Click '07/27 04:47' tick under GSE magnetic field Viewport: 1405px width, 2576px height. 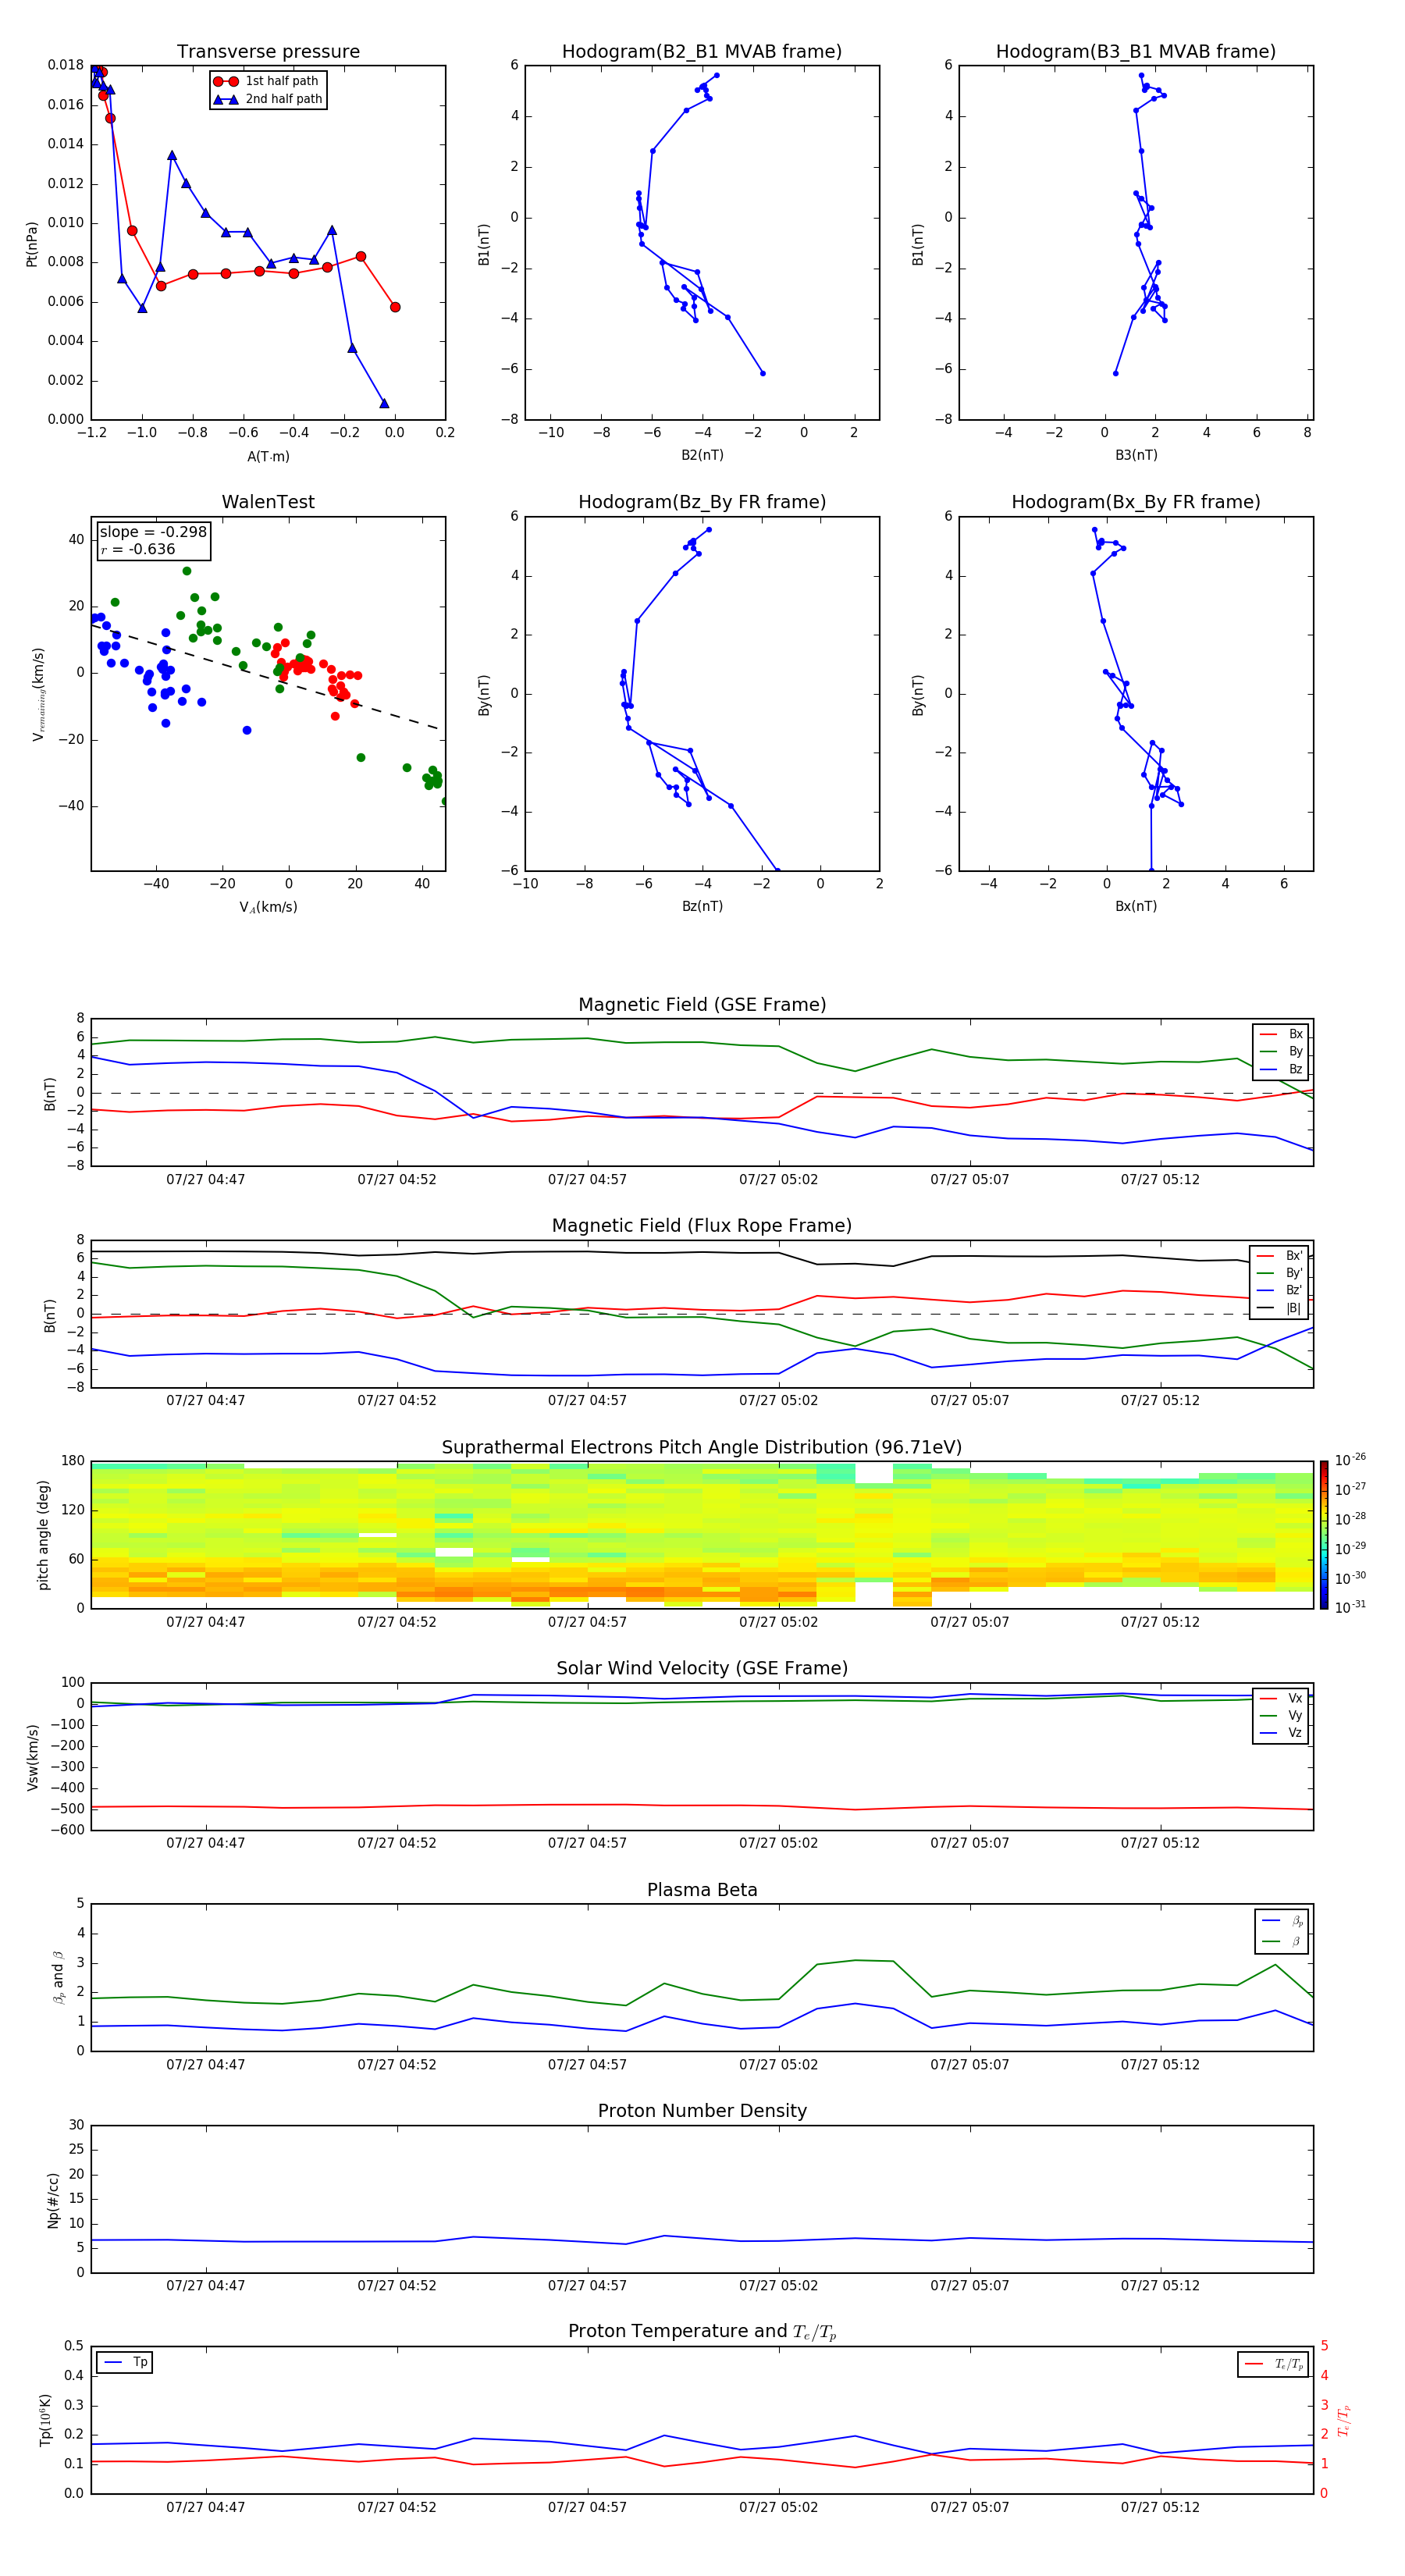[x=205, y=1180]
